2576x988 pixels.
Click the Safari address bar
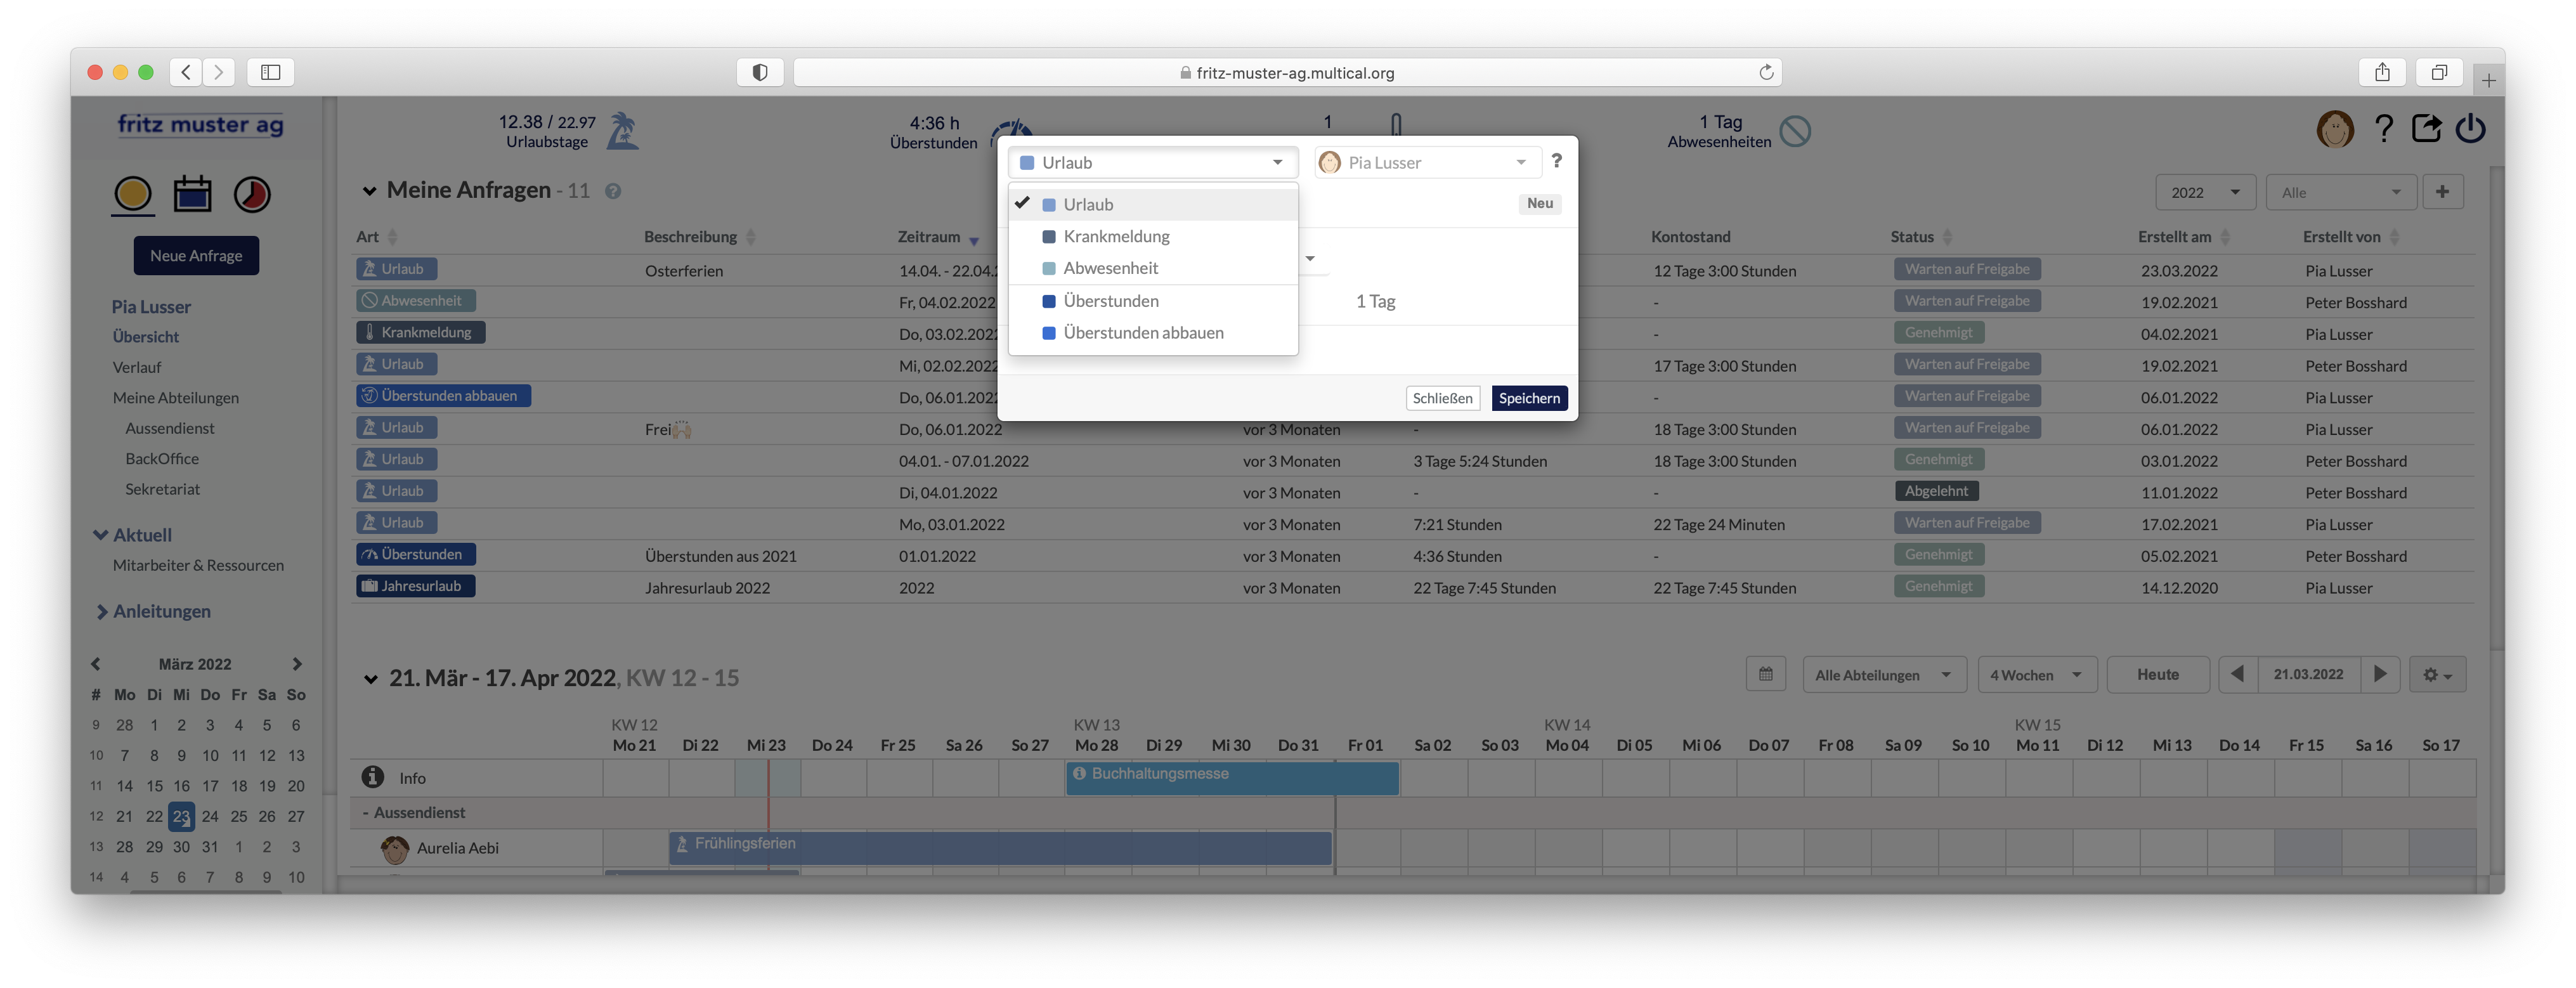[x=1287, y=72]
